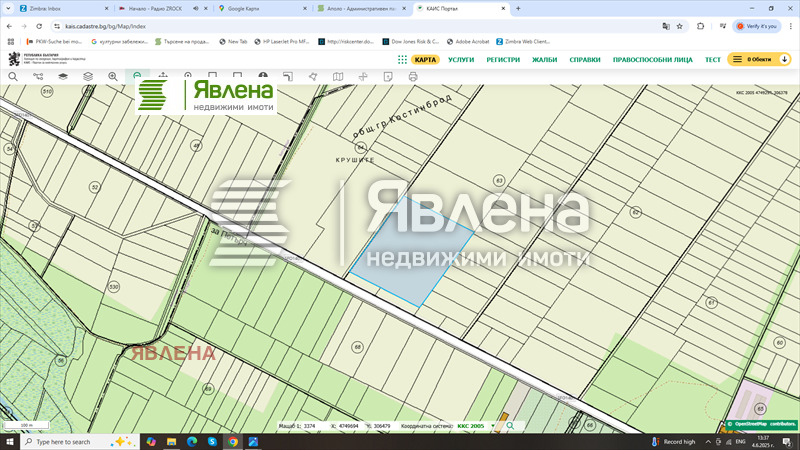This screenshot has width=800, height=450.
Task: Click the print map icon
Action: [x=412, y=76]
